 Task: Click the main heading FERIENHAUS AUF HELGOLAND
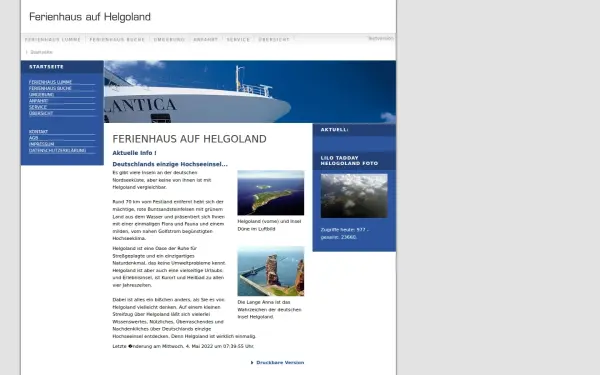189,139
